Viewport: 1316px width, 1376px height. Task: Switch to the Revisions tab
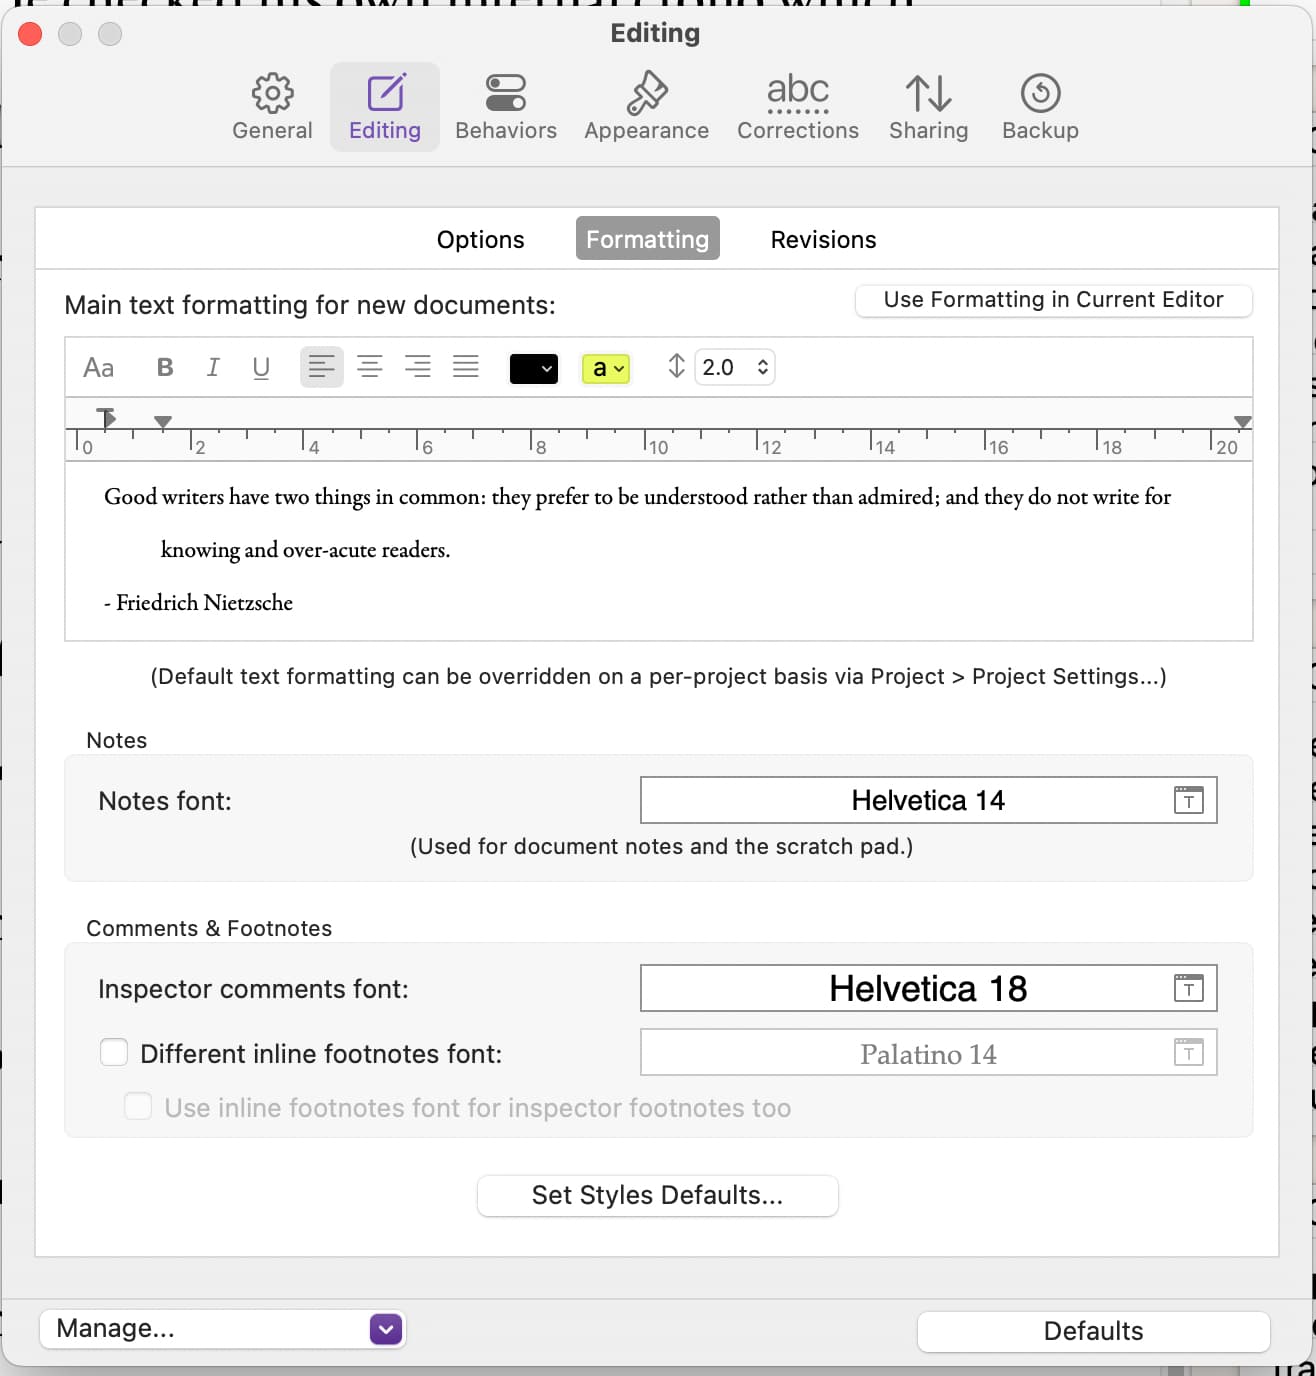(x=824, y=239)
